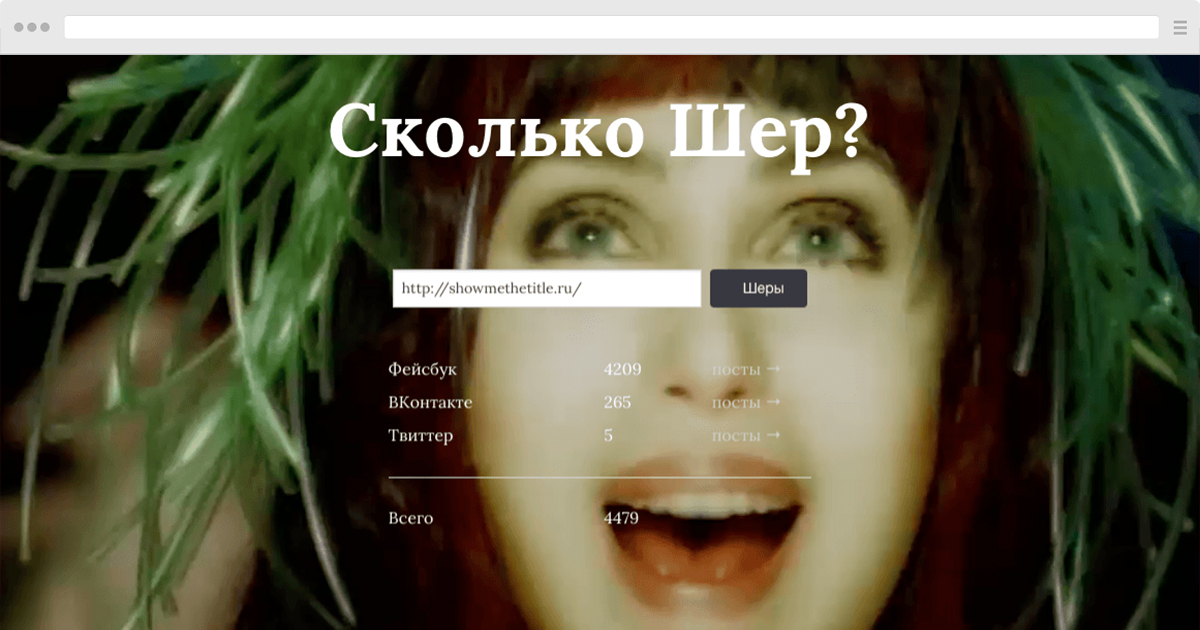The width and height of the screenshot is (1200, 630).
Task: Click the total share count 4479
Action: pos(621,518)
